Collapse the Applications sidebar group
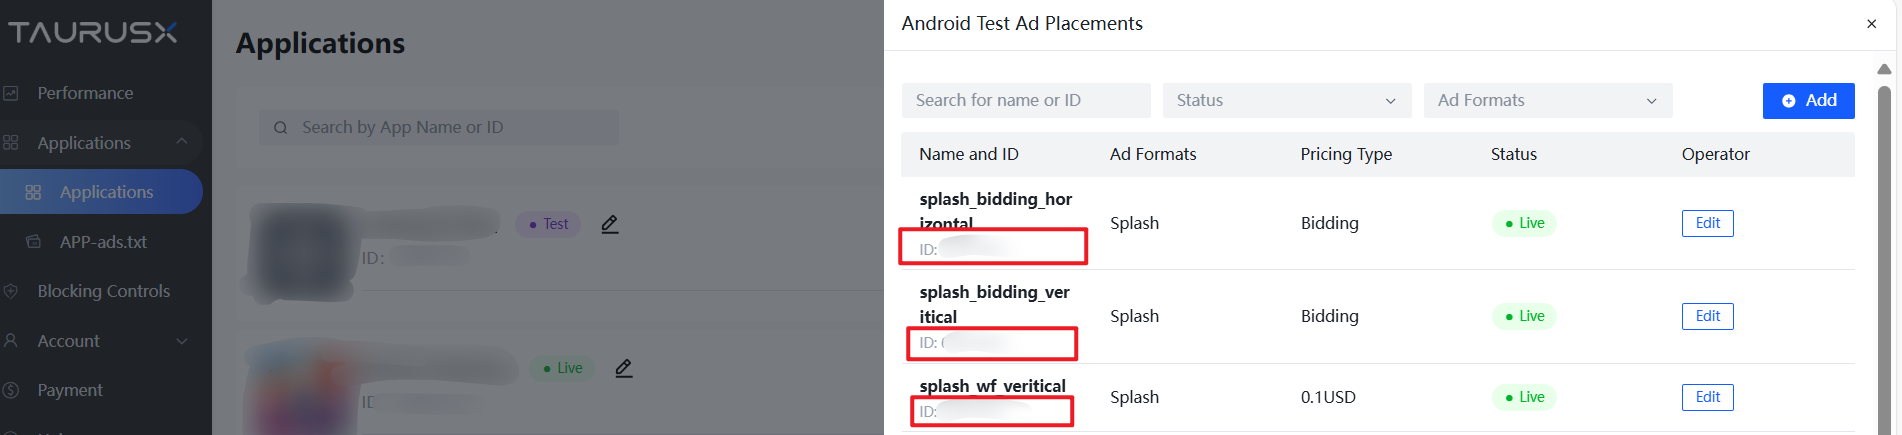This screenshot has width=1902, height=435. 181,142
